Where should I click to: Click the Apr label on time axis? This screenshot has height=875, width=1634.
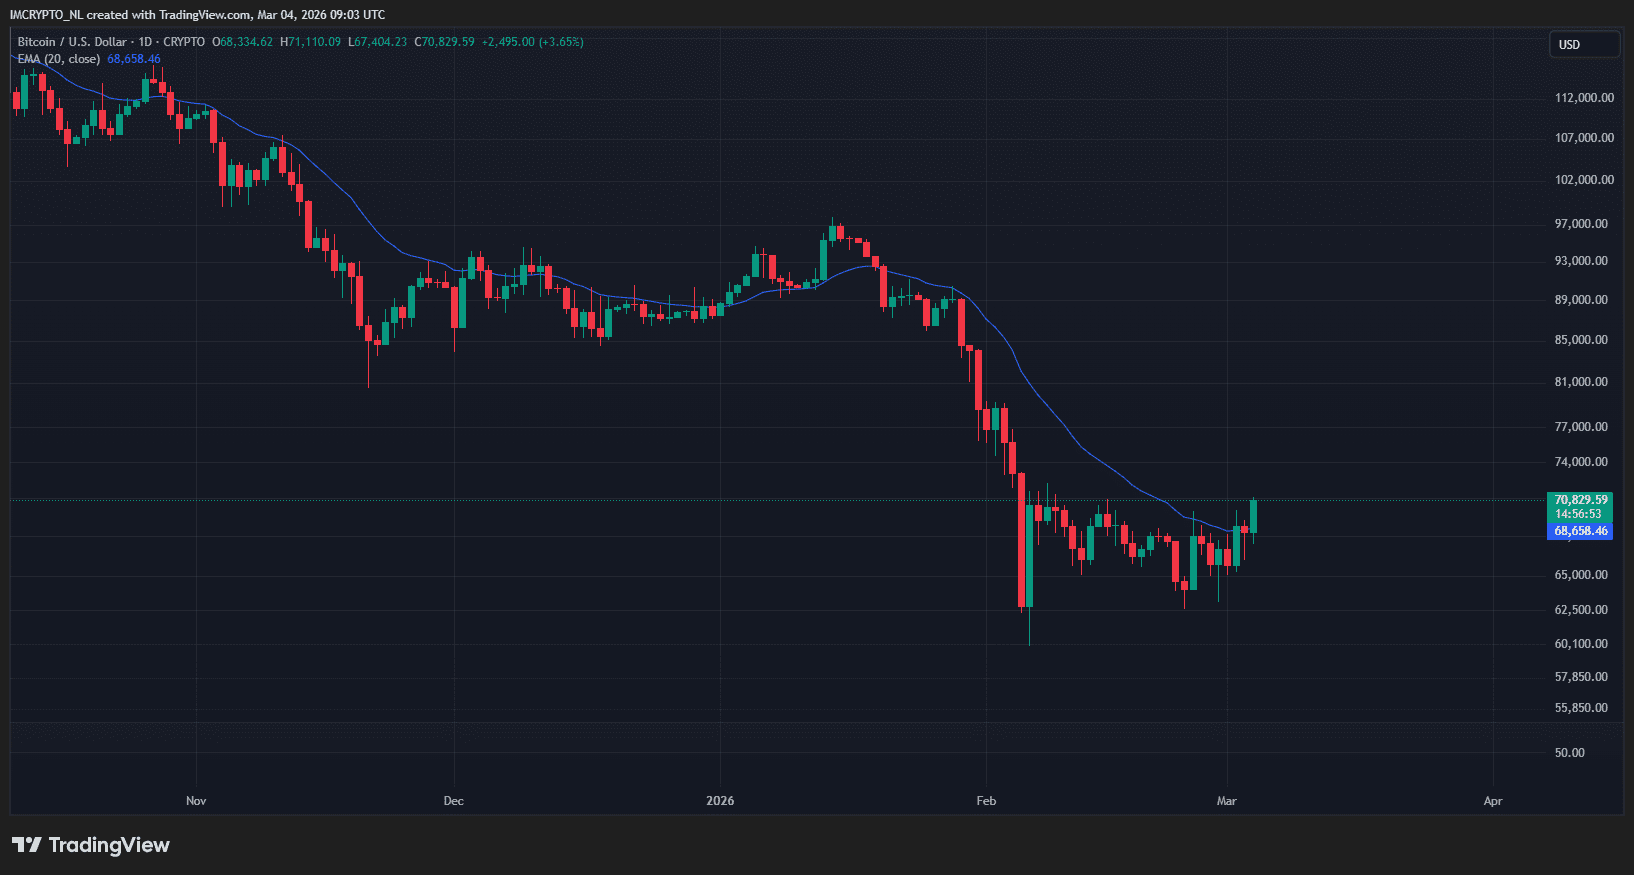(x=1492, y=801)
